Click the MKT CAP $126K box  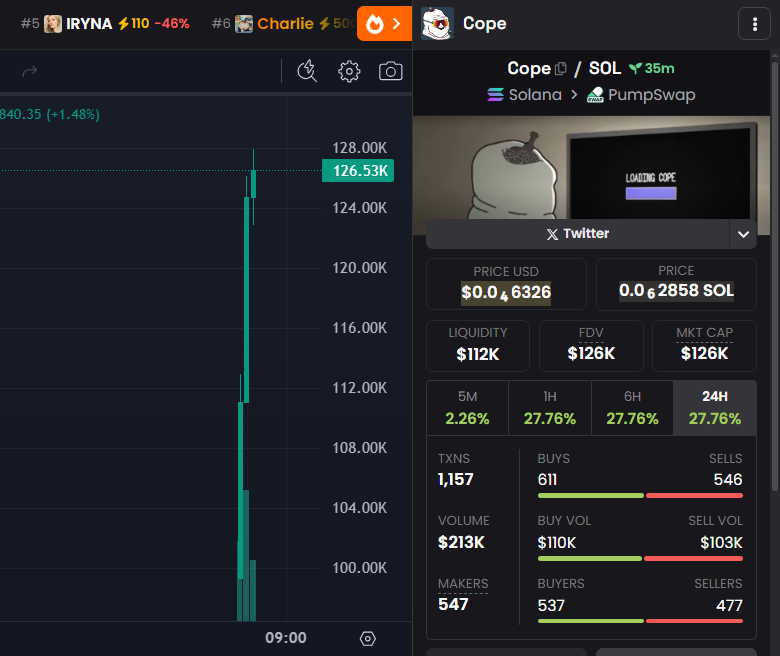point(704,346)
